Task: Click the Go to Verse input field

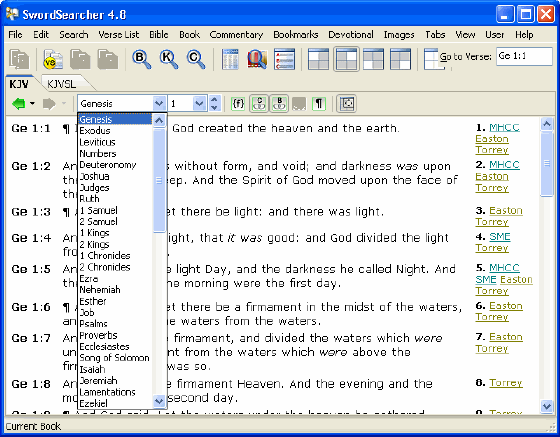Action: click(x=524, y=56)
